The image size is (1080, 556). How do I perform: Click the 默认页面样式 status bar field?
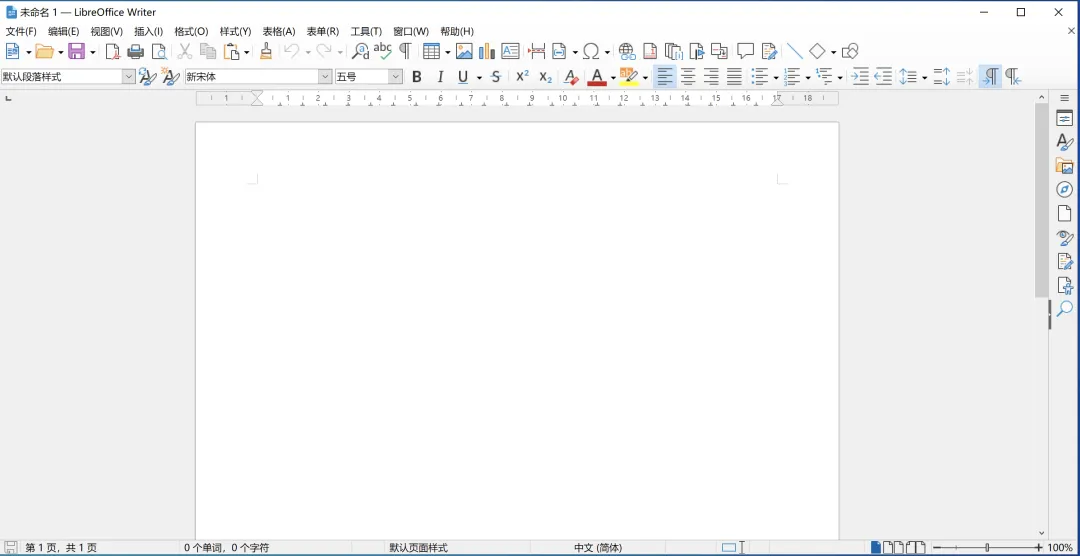pos(419,548)
